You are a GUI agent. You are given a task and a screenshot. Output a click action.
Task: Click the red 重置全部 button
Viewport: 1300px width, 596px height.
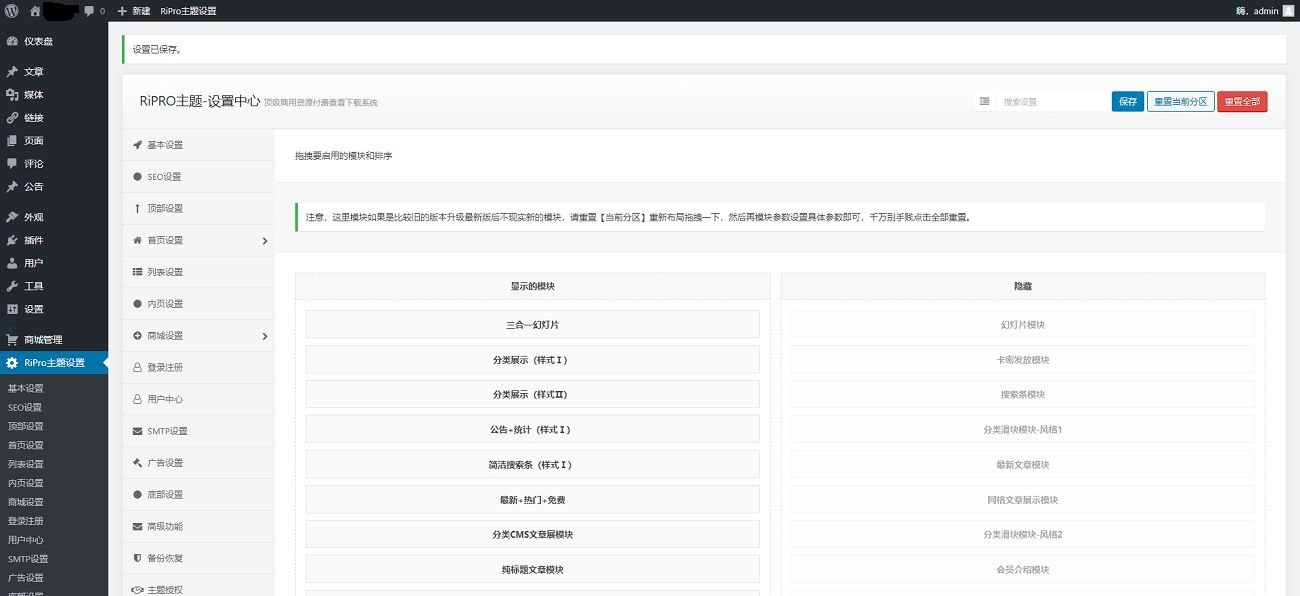pyautogui.click(x=1242, y=102)
